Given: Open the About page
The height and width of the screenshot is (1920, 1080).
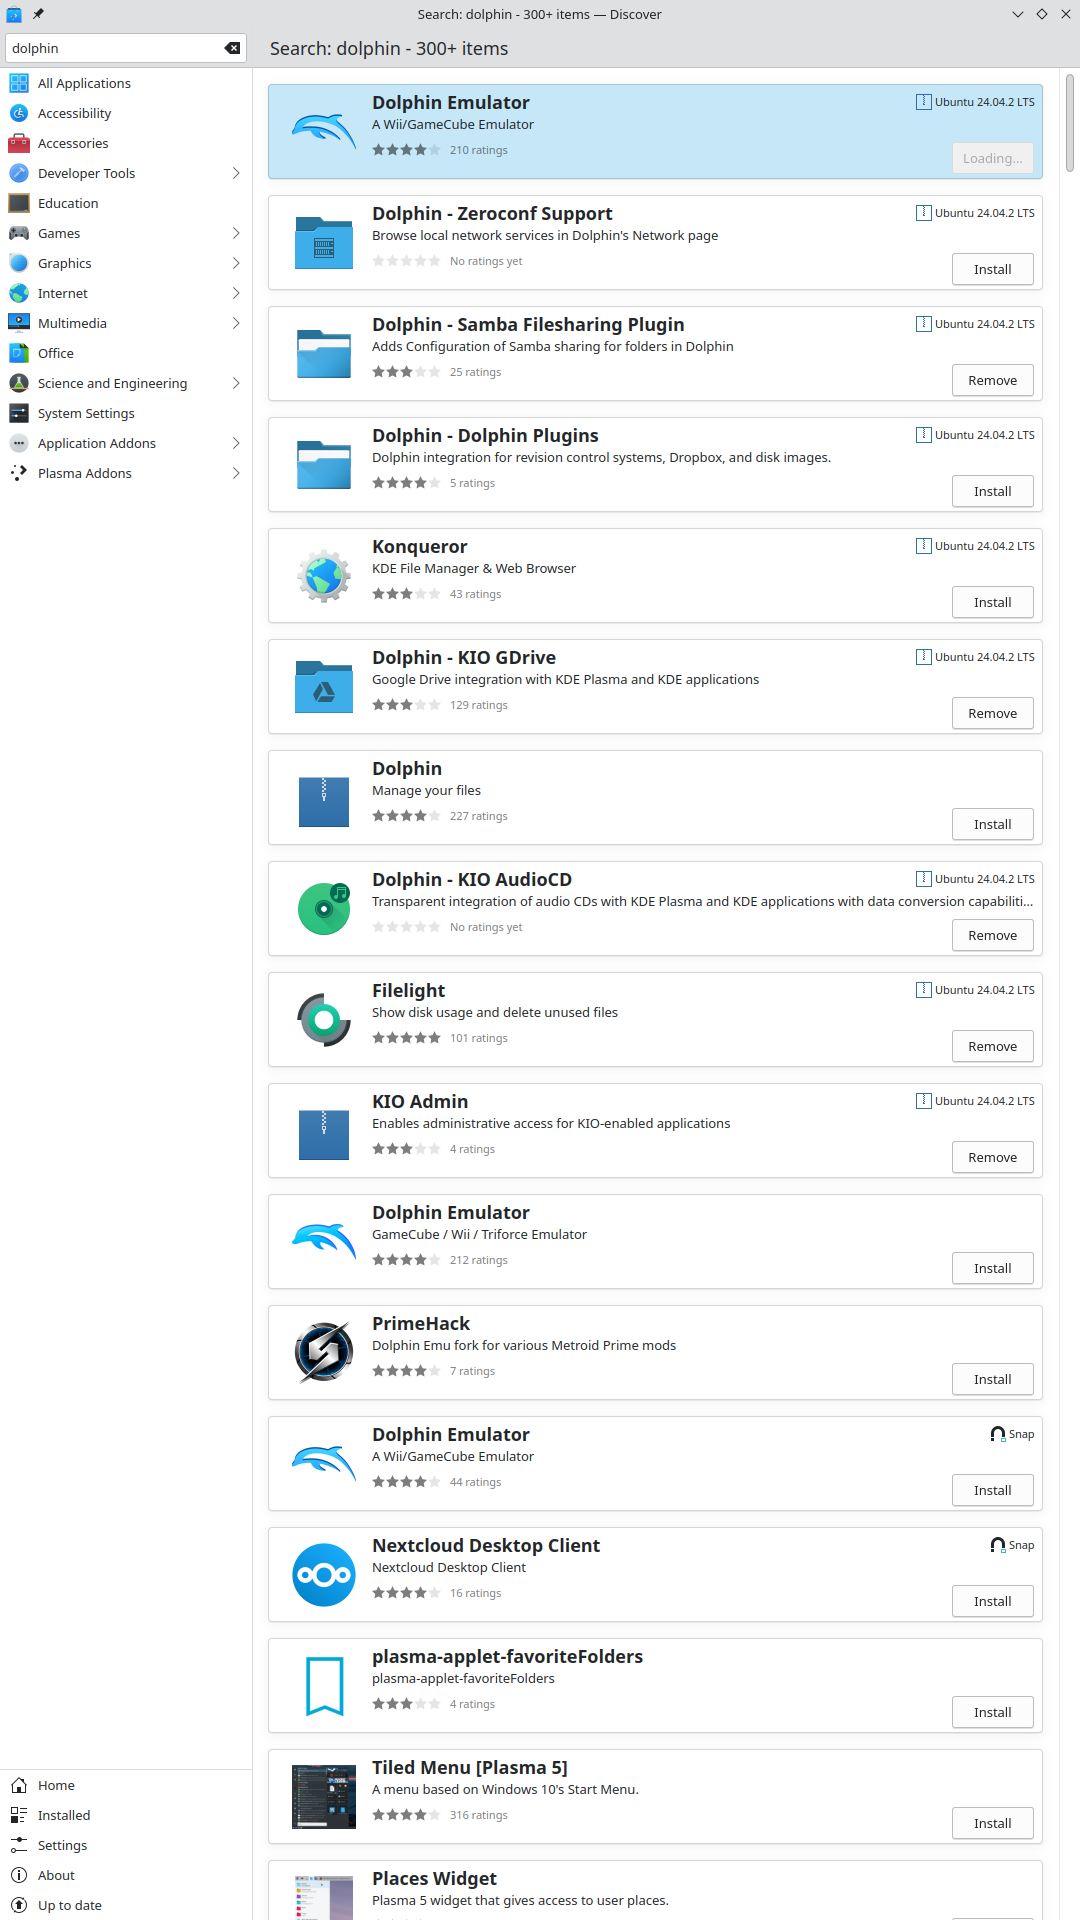Looking at the screenshot, I should 125,1875.
